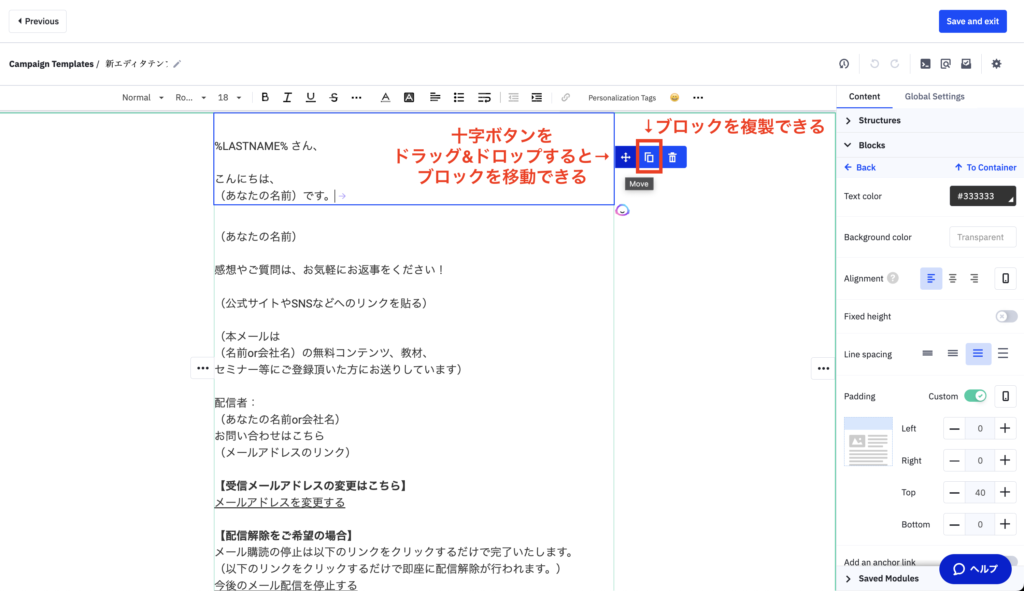Open the #333333 text color picker
Image resolution: width=1024 pixels, height=591 pixels.
tap(982, 196)
